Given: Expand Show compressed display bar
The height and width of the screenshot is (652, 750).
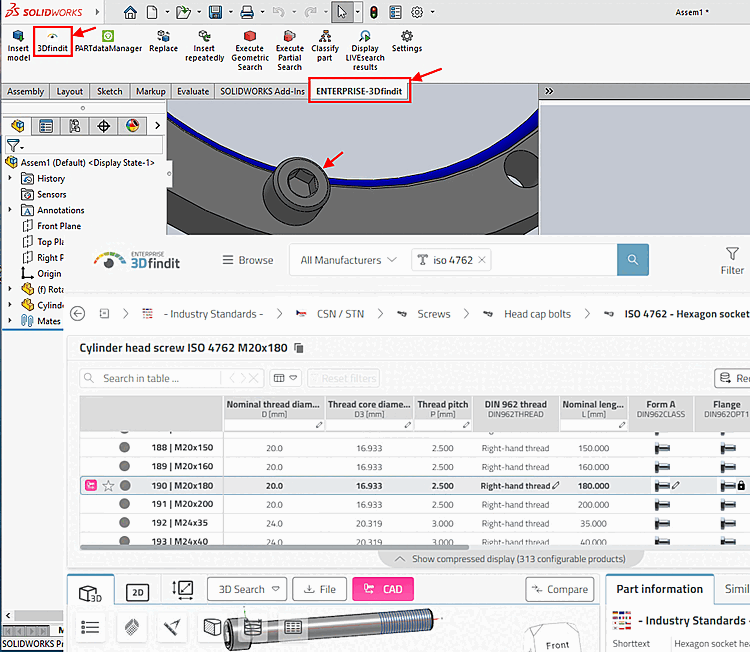Looking at the screenshot, I should pyautogui.click(x=510, y=559).
